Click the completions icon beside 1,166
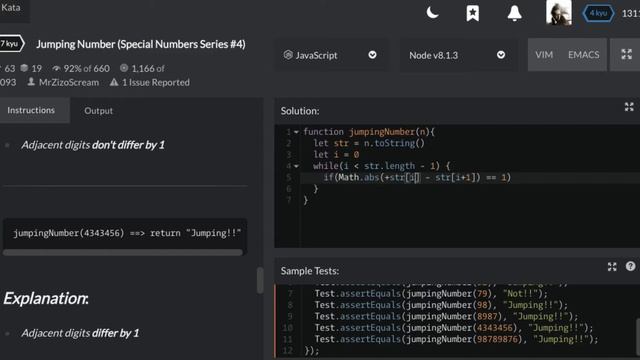Image resolution: width=640 pixels, height=360 pixels. (x=124, y=68)
